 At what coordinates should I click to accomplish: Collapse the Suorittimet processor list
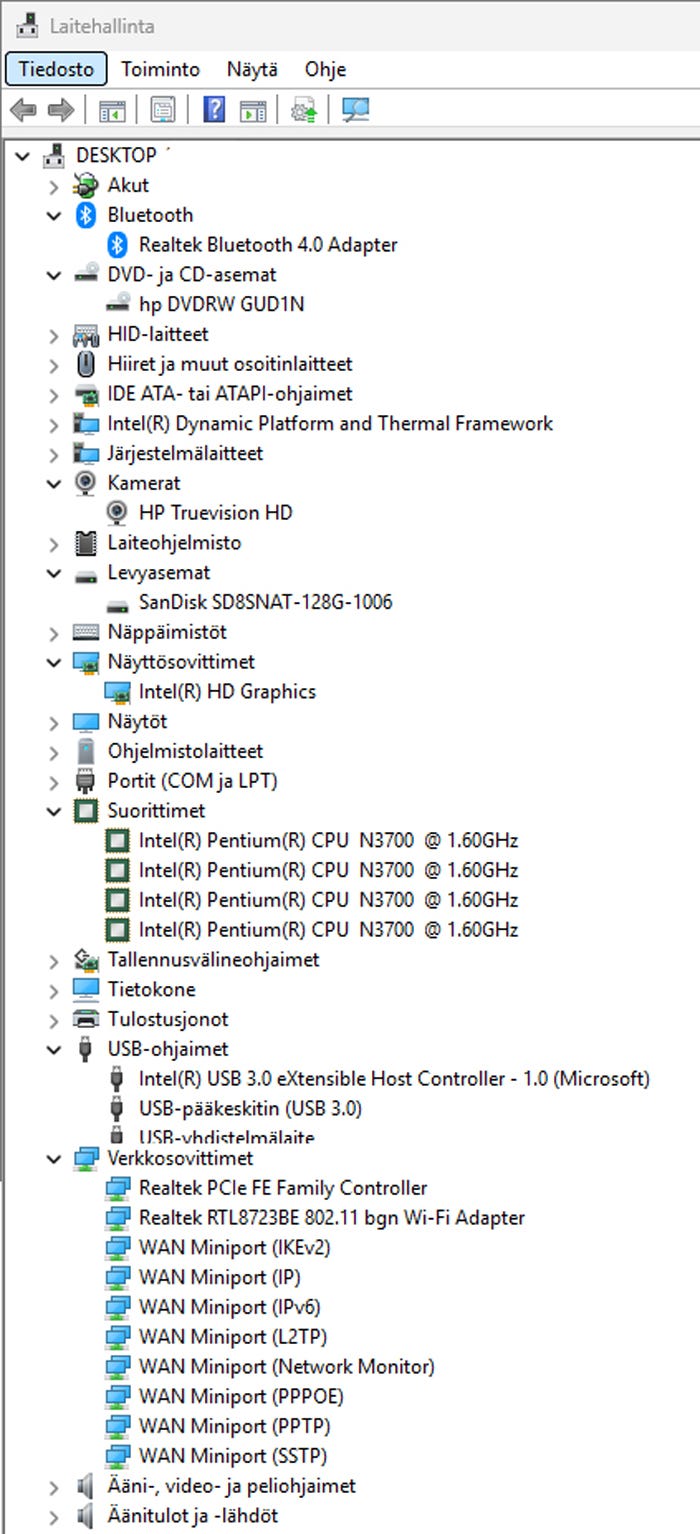pyautogui.click(x=54, y=811)
